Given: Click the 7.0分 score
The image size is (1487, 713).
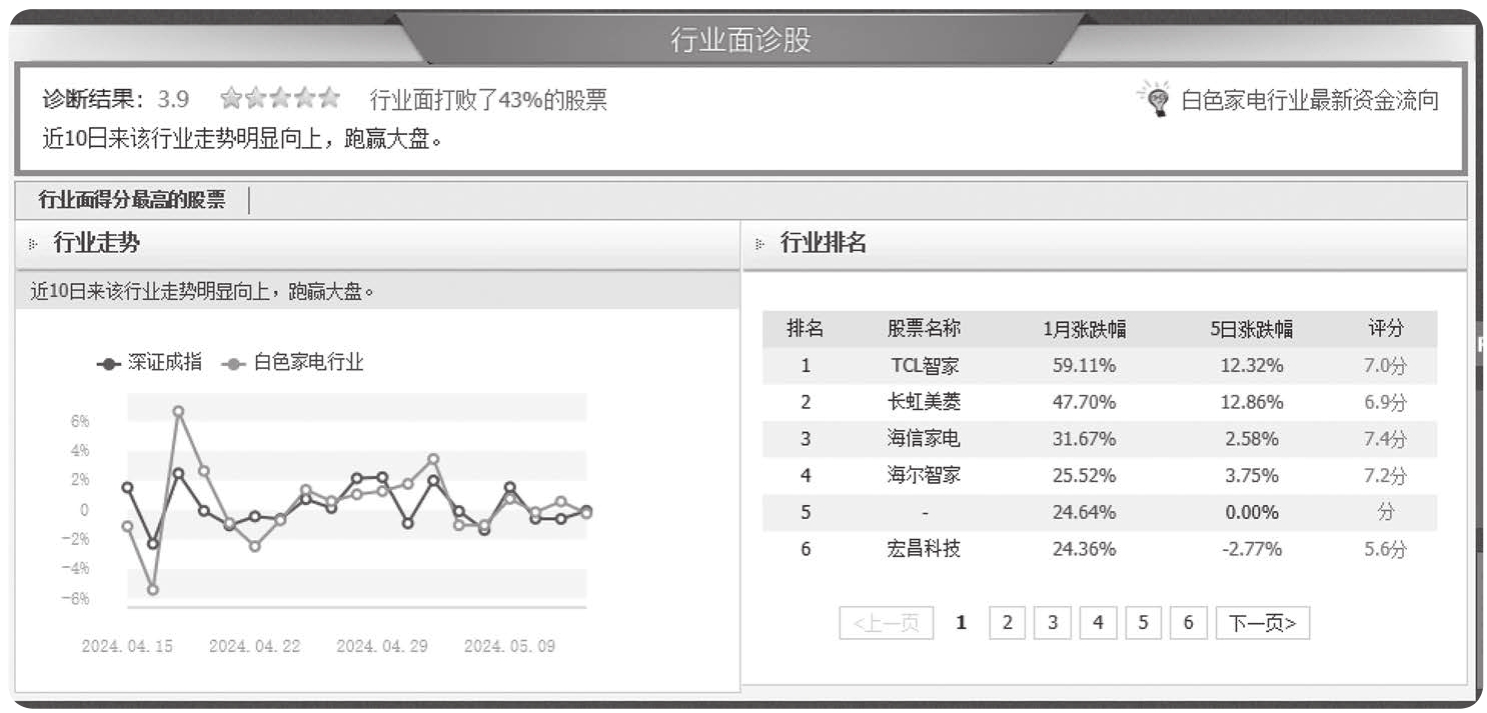Looking at the screenshot, I should coord(1385,366).
